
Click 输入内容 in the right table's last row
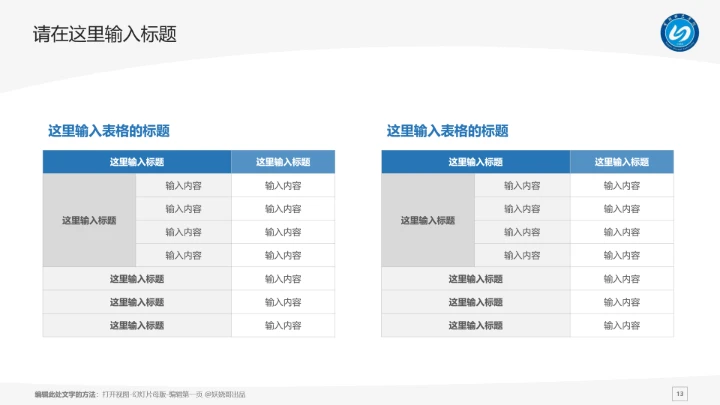pos(622,326)
